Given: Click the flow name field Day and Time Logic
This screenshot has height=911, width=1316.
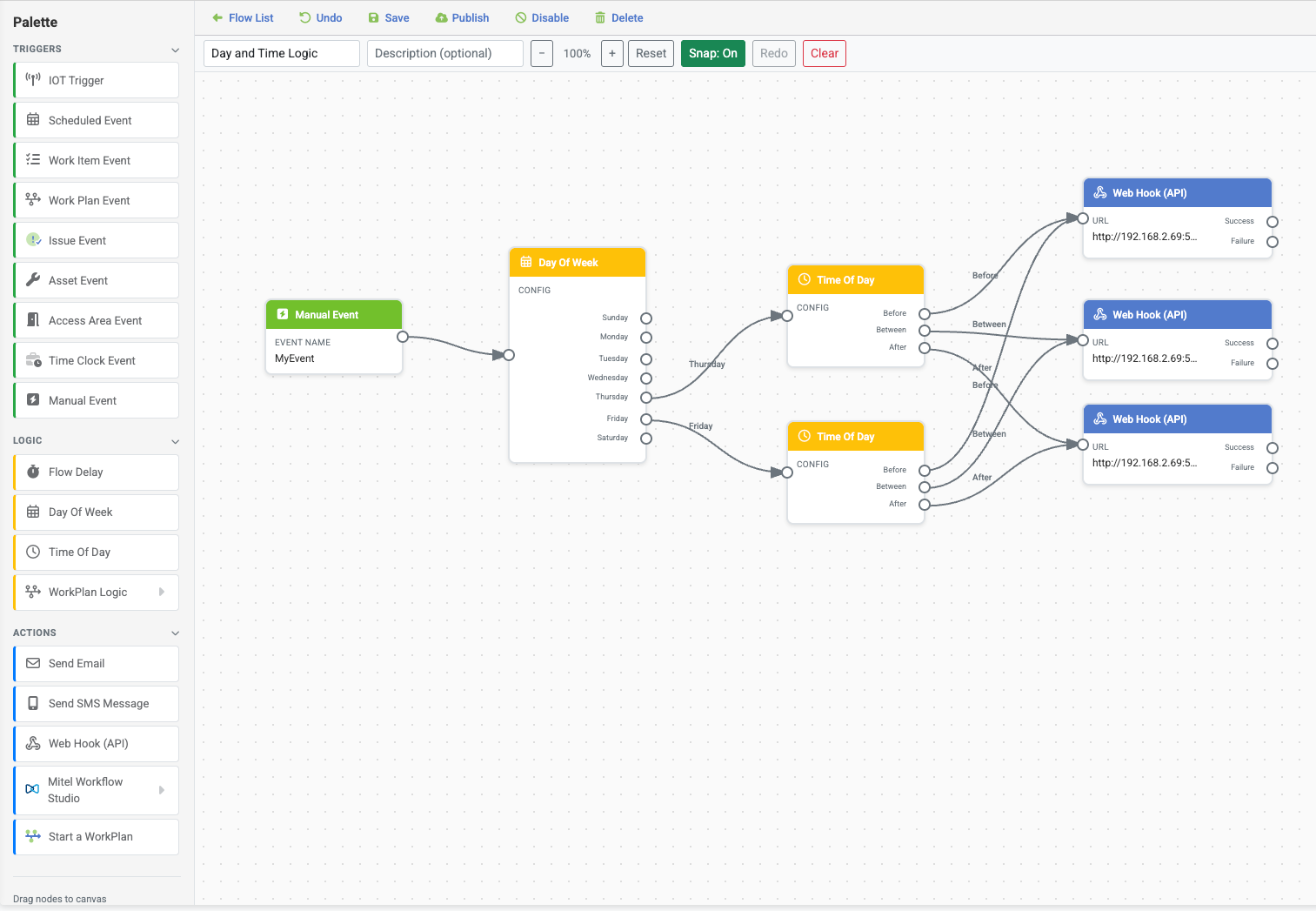Looking at the screenshot, I should 282,53.
